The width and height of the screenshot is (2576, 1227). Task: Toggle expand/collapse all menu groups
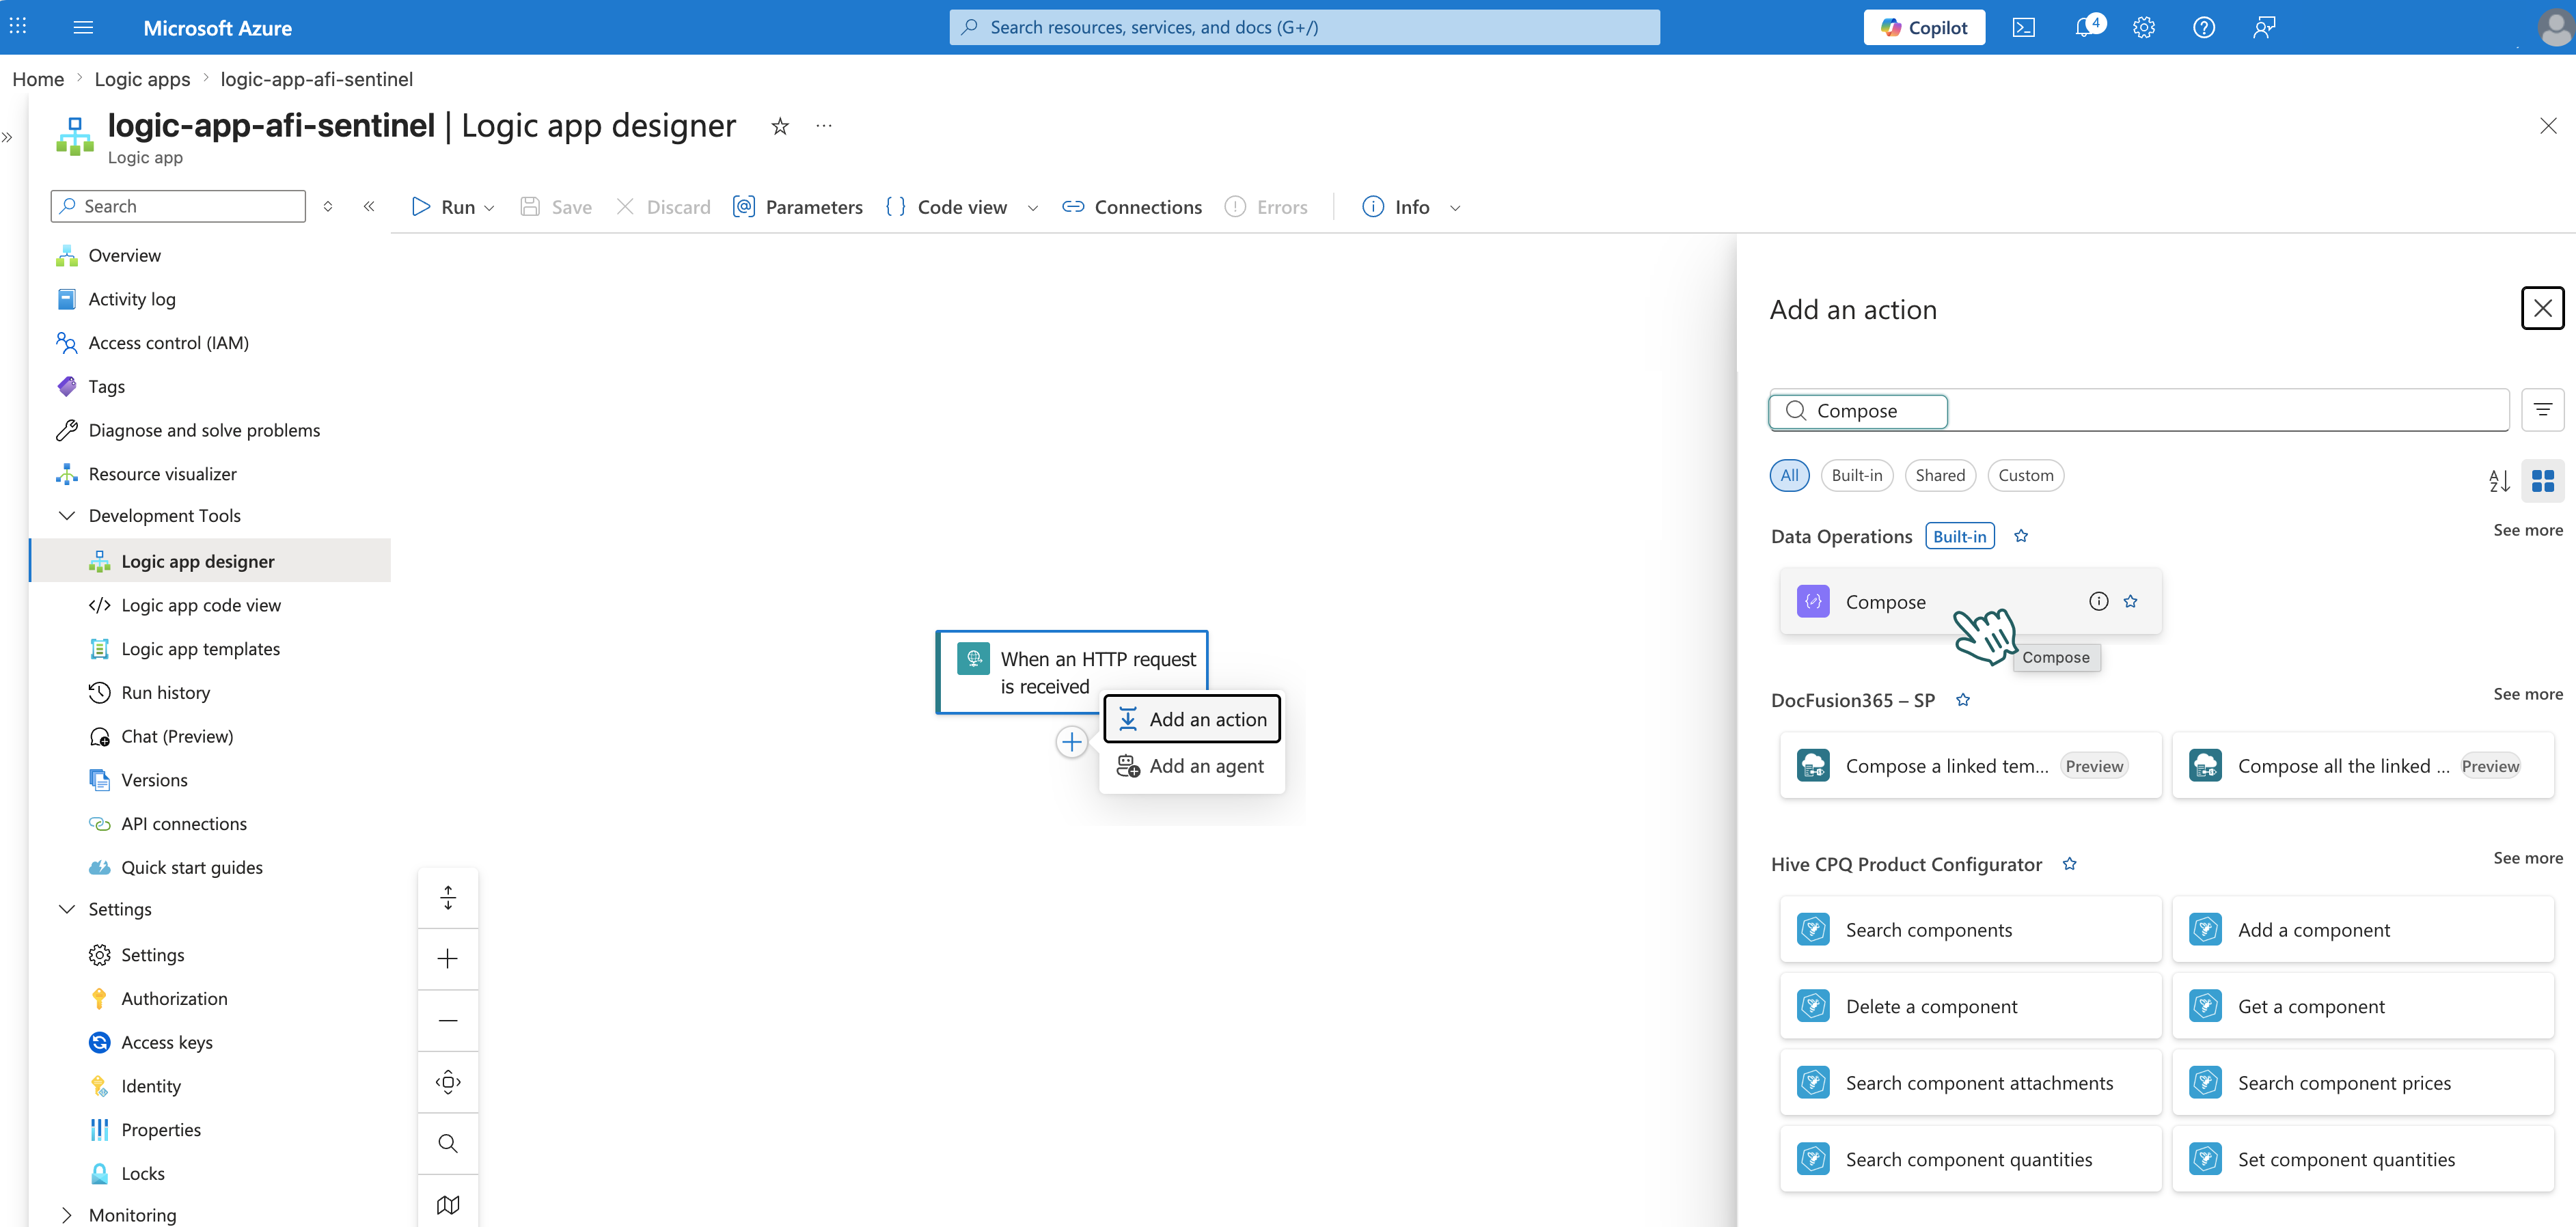pos(328,206)
